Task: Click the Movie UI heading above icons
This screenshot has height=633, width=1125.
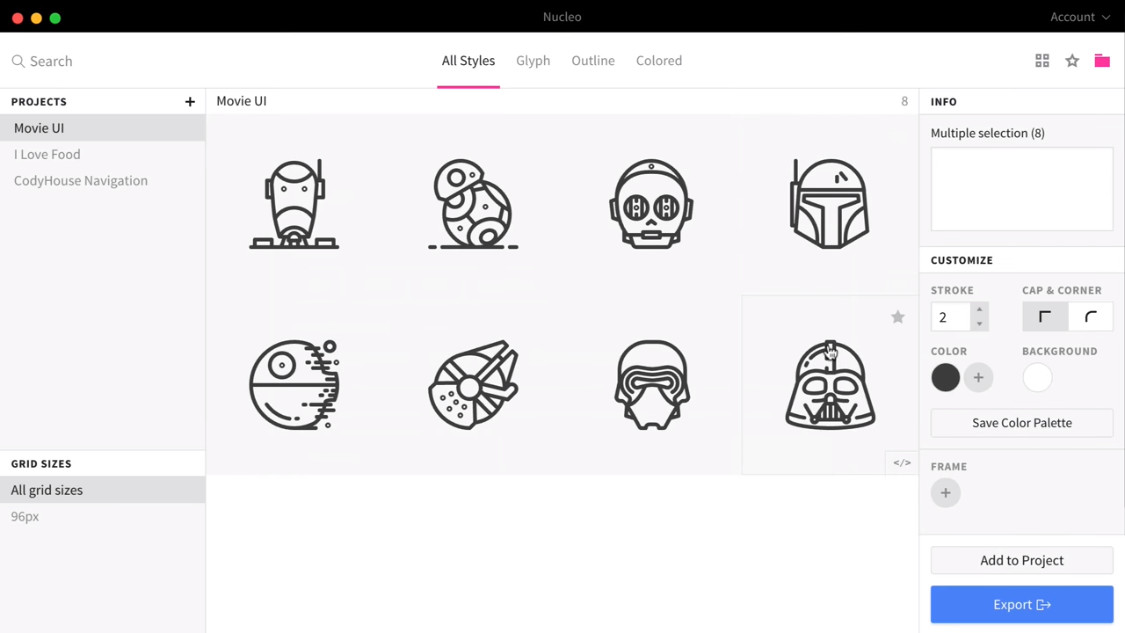Action: (242, 101)
